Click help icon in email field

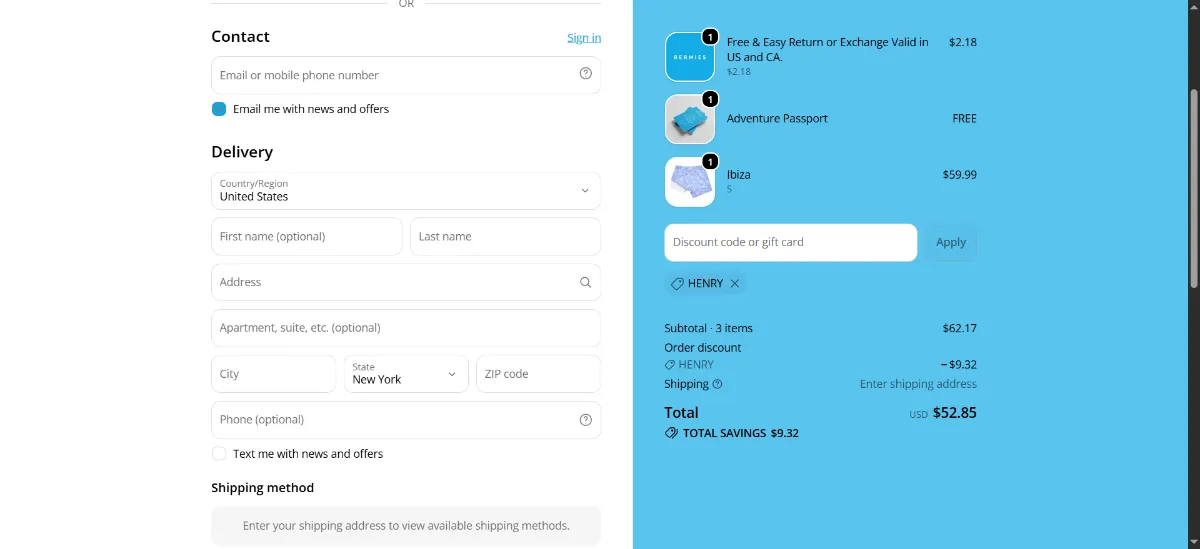(x=586, y=74)
